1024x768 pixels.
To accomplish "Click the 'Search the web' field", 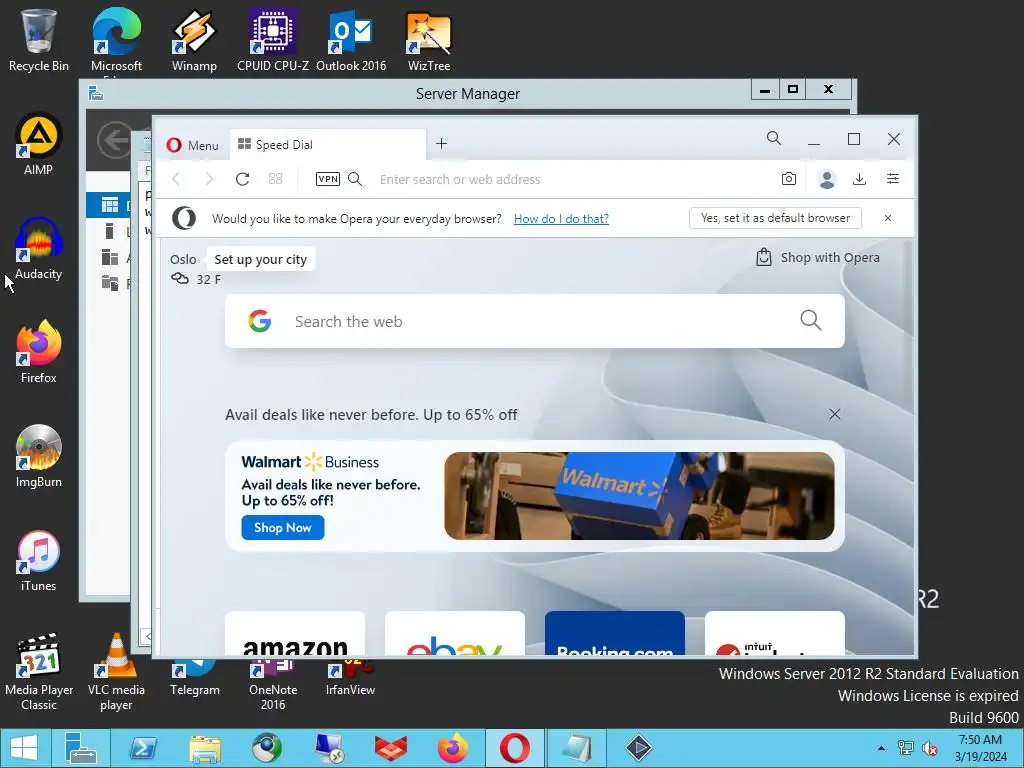I will pyautogui.click(x=534, y=321).
